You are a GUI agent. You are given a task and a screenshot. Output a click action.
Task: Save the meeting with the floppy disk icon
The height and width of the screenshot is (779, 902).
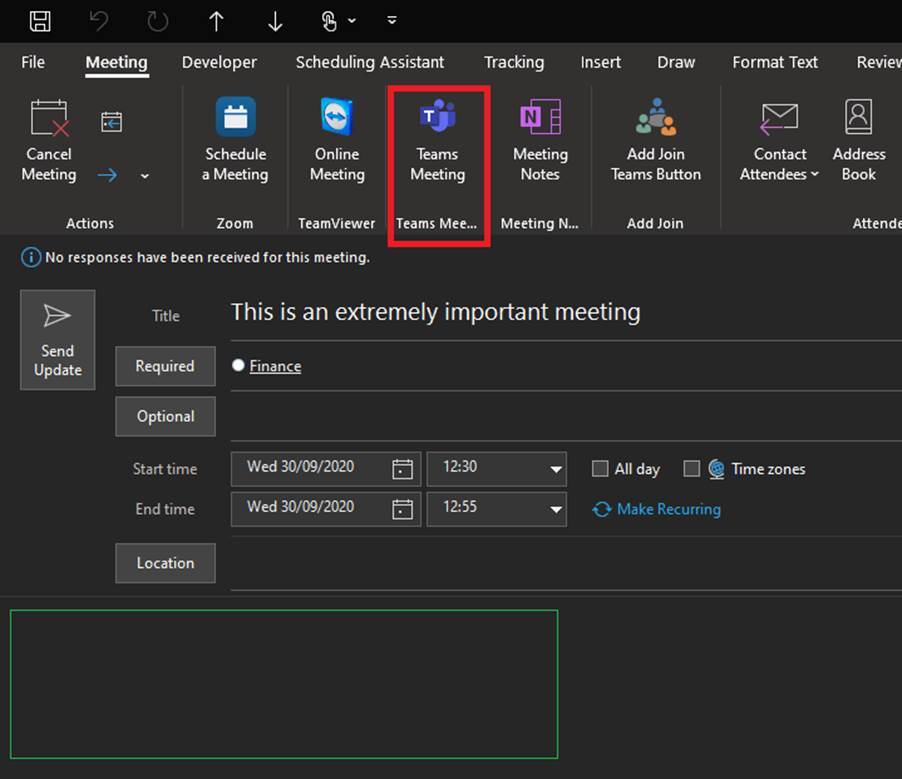pos(40,21)
